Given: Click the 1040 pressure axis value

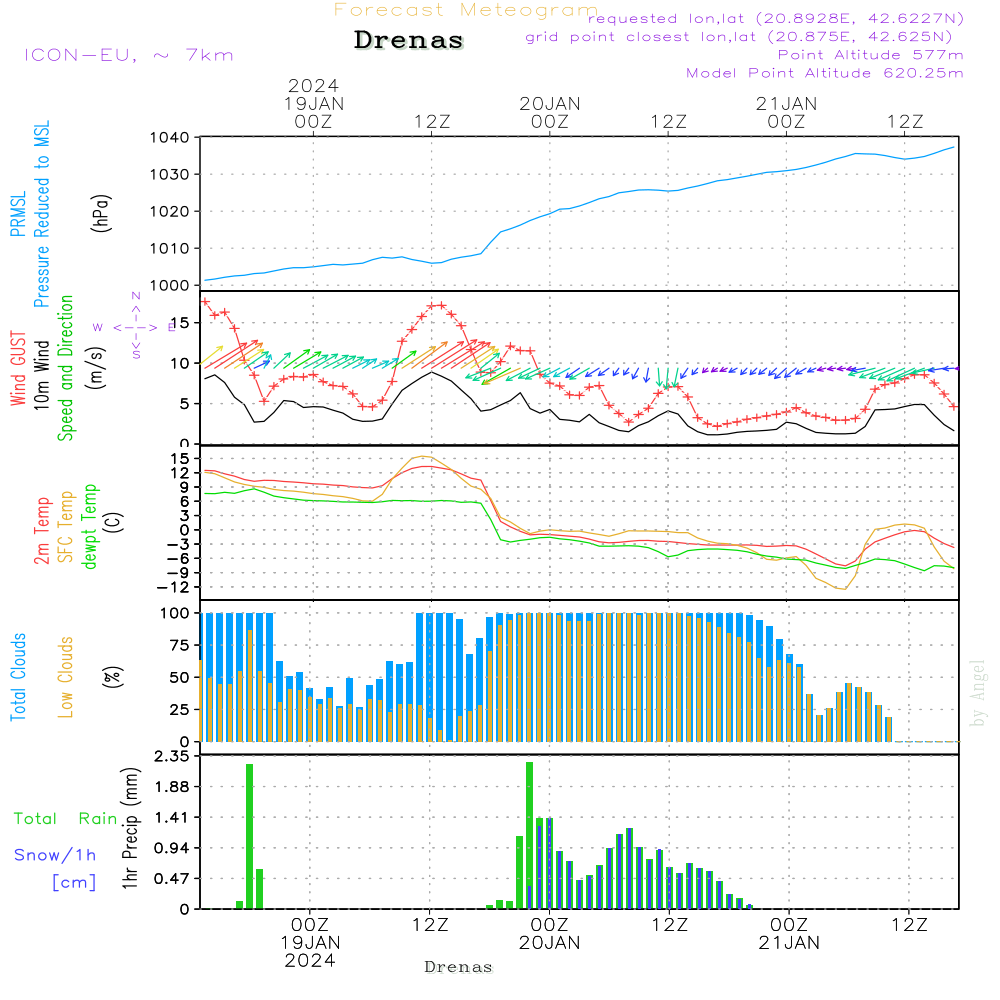Looking at the screenshot, I should [170, 138].
